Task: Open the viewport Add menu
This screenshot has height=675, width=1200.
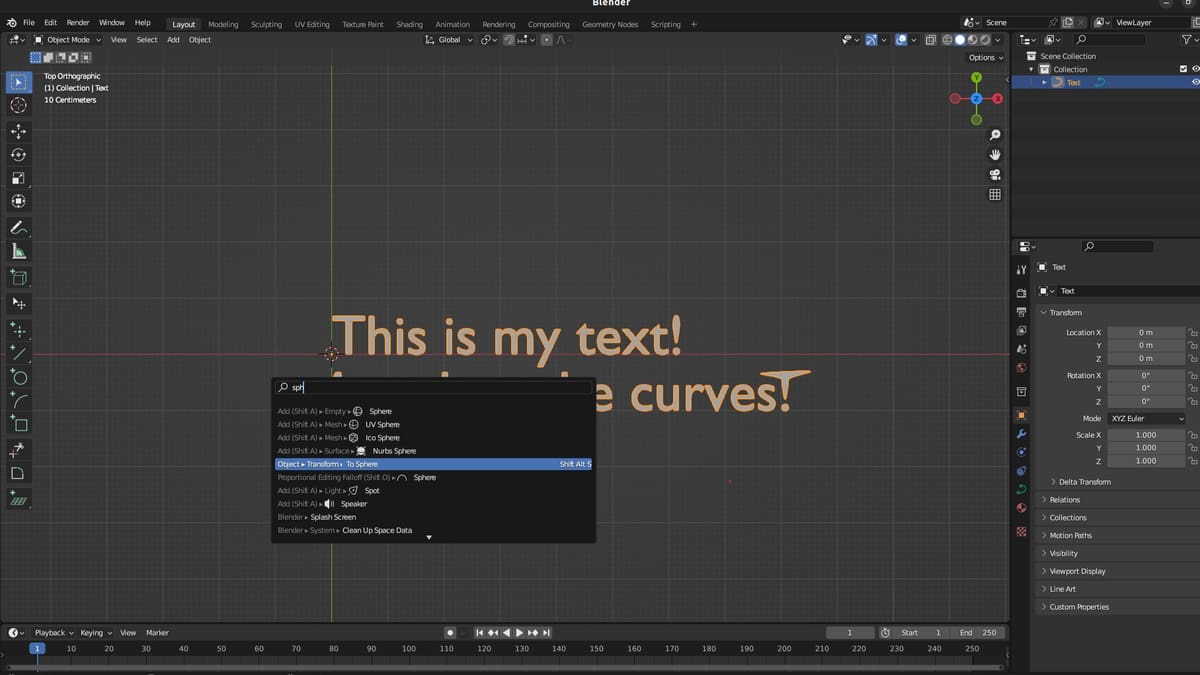Action: tap(173, 40)
